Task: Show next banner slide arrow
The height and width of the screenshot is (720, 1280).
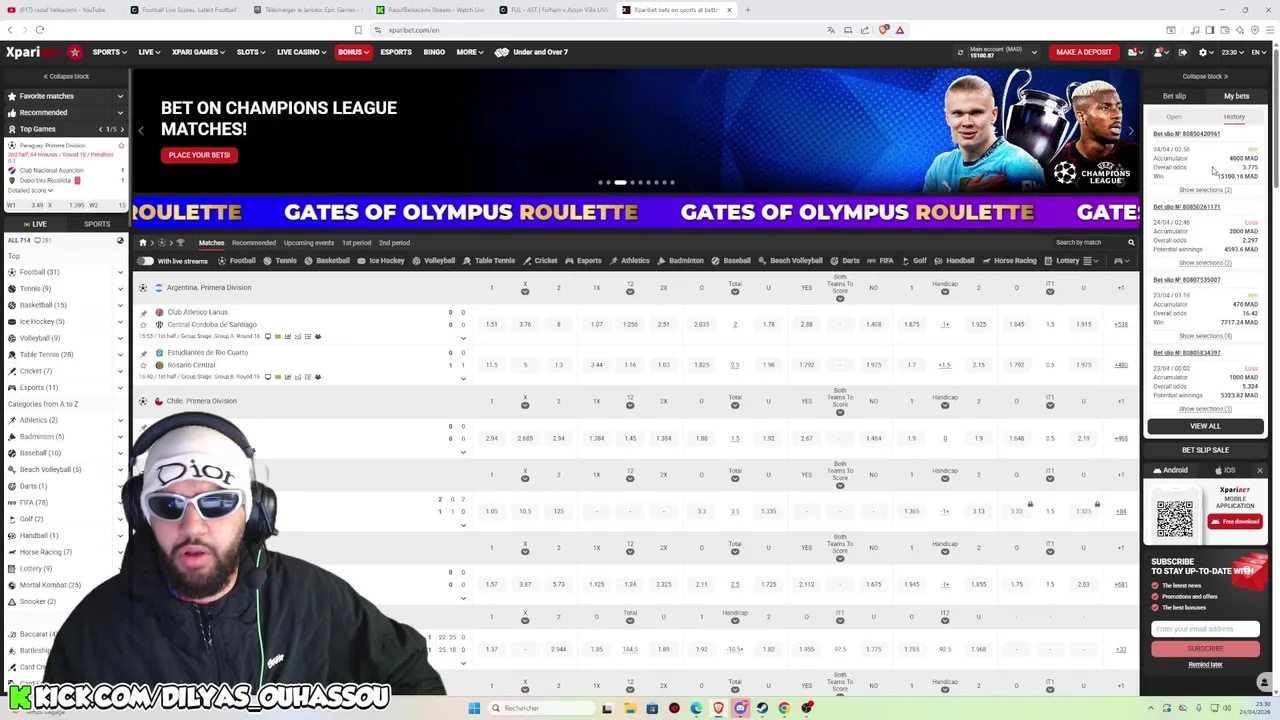Action: click(x=1131, y=131)
